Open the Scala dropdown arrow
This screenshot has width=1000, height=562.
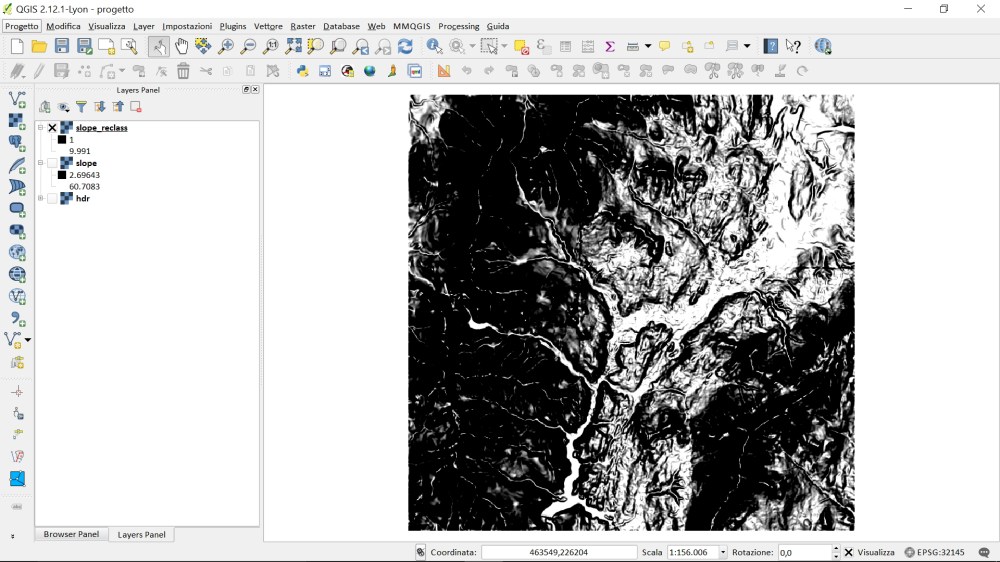click(x=724, y=552)
